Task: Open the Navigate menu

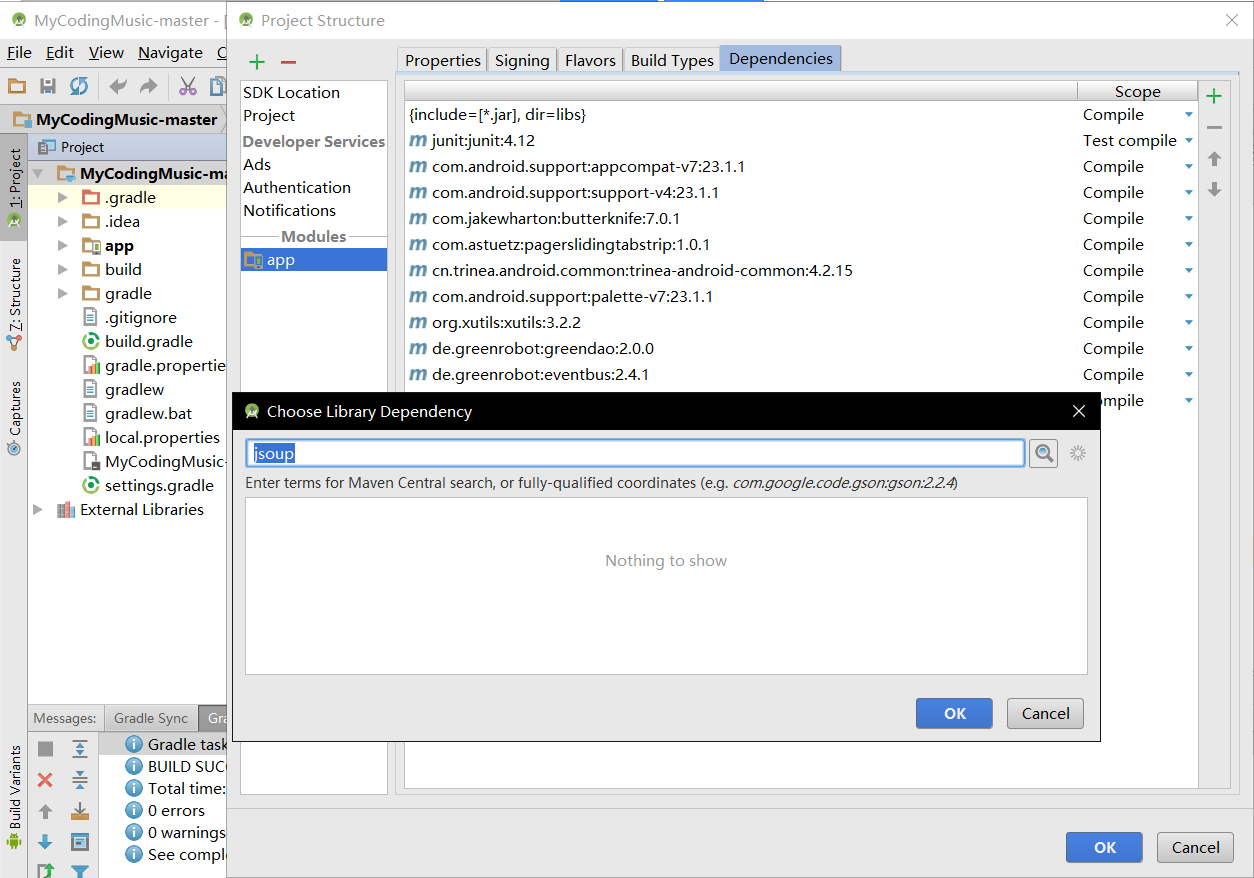Action: [x=170, y=52]
